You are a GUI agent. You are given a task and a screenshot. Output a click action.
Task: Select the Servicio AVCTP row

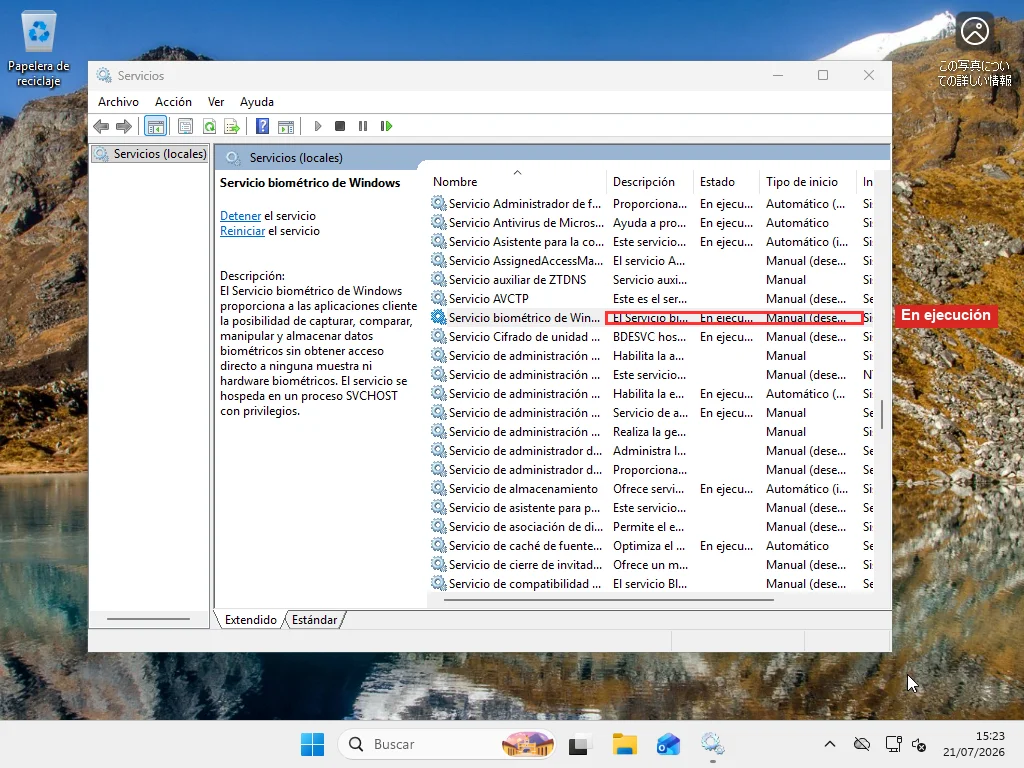(651, 298)
